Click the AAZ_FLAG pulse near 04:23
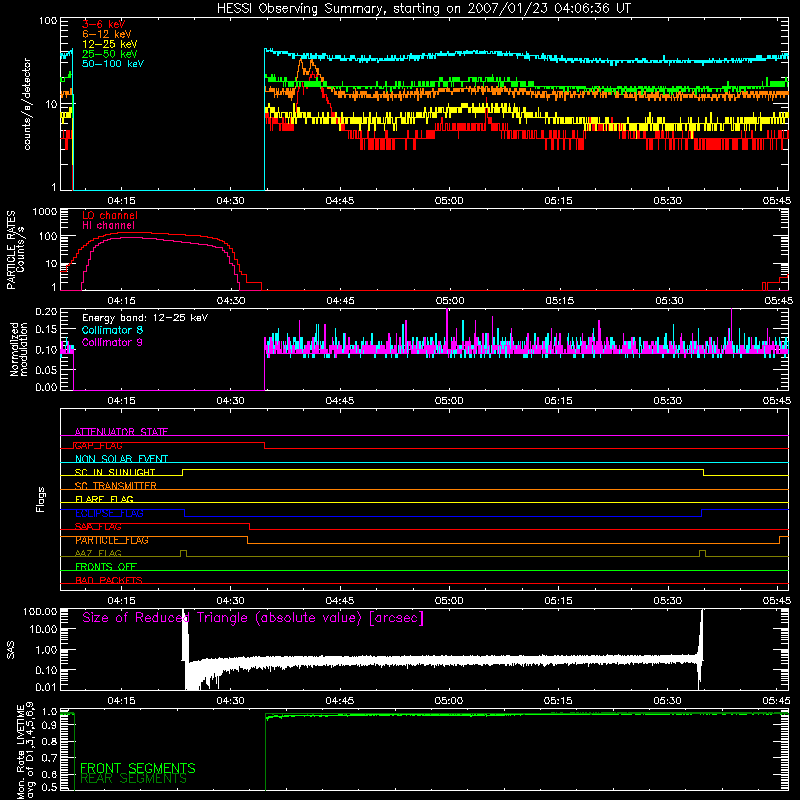The height and width of the screenshot is (800, 800). click(184, 553)
